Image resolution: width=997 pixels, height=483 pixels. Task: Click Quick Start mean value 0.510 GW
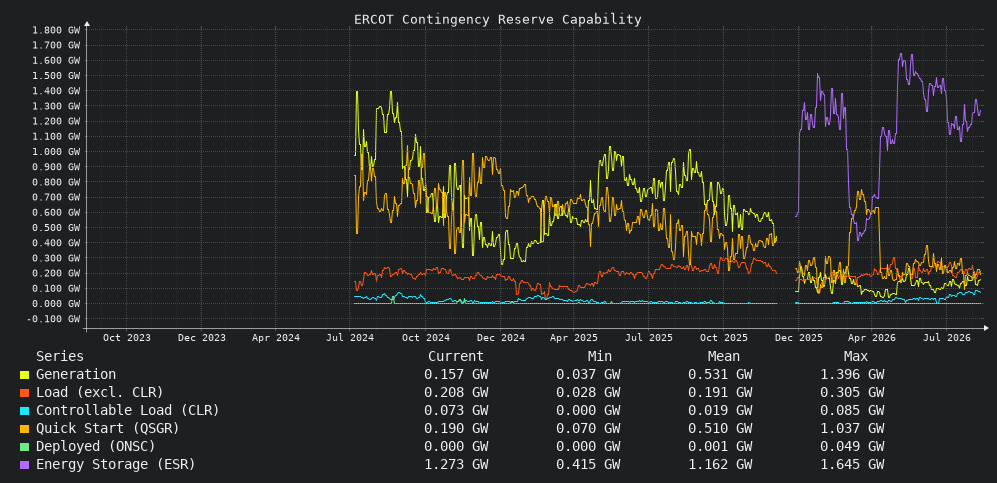coord(720,428)
